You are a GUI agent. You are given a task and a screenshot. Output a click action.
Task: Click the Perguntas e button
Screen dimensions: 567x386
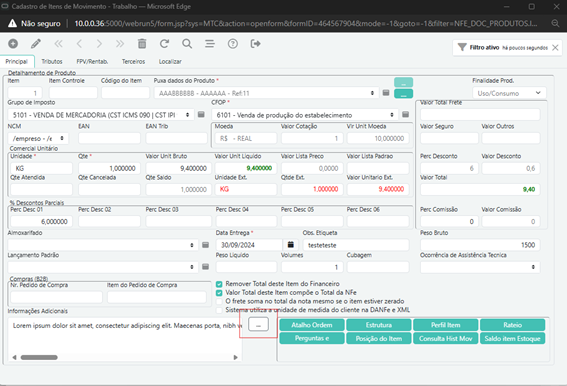312,338
